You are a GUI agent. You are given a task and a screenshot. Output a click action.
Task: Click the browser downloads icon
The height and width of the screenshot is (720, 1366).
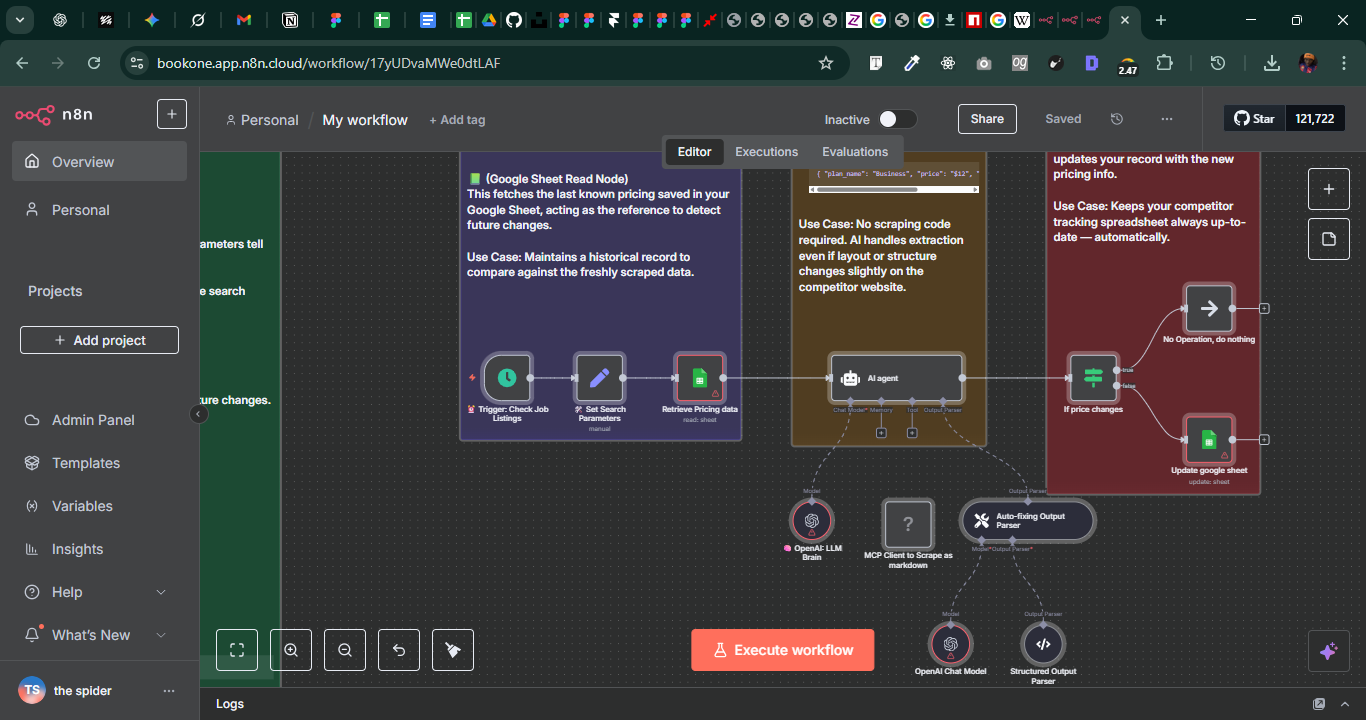(x=1272, y=63)
